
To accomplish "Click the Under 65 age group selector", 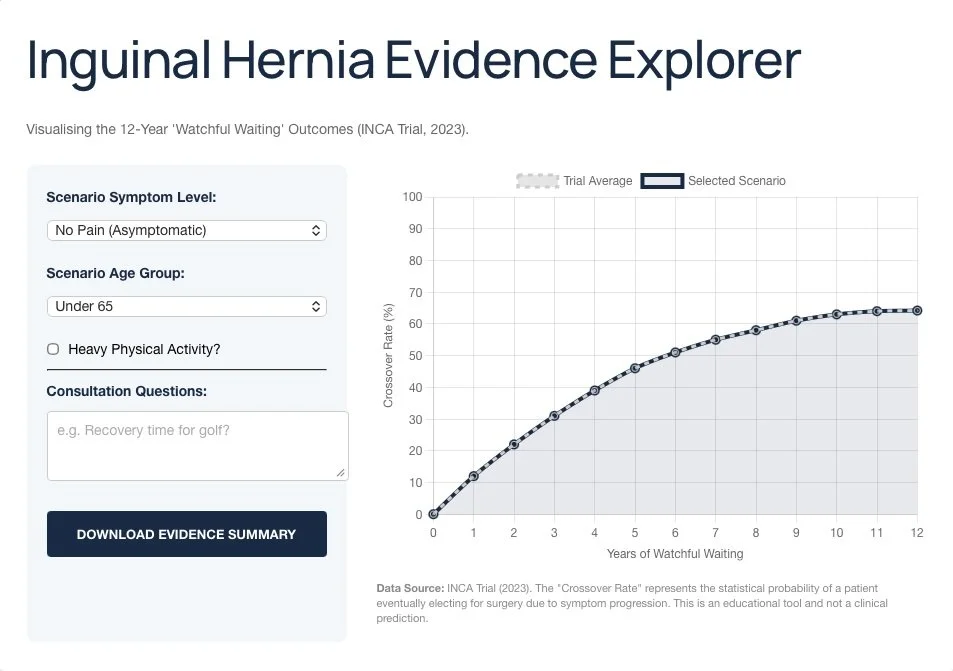I will [x=186, y=306].
